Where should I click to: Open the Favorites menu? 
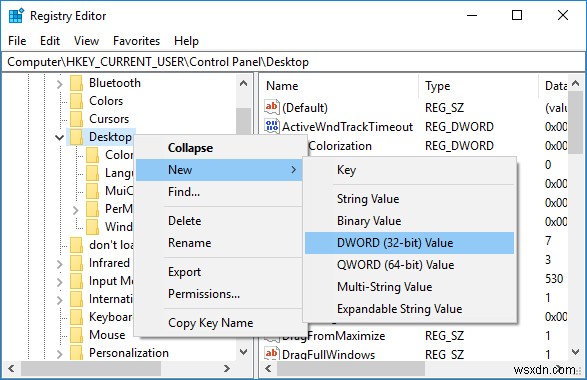click(136, 41)
